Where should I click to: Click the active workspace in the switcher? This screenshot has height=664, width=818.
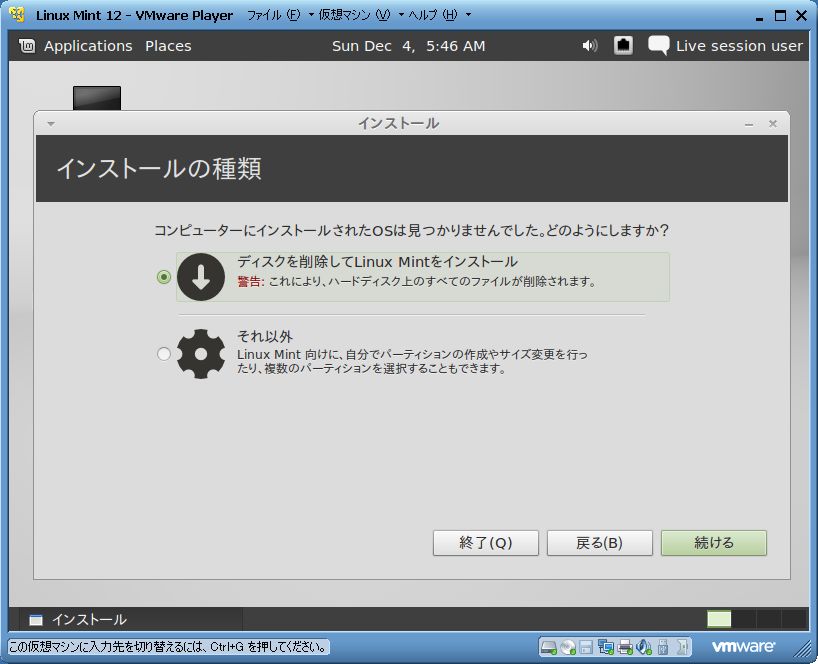coord(719,620)
